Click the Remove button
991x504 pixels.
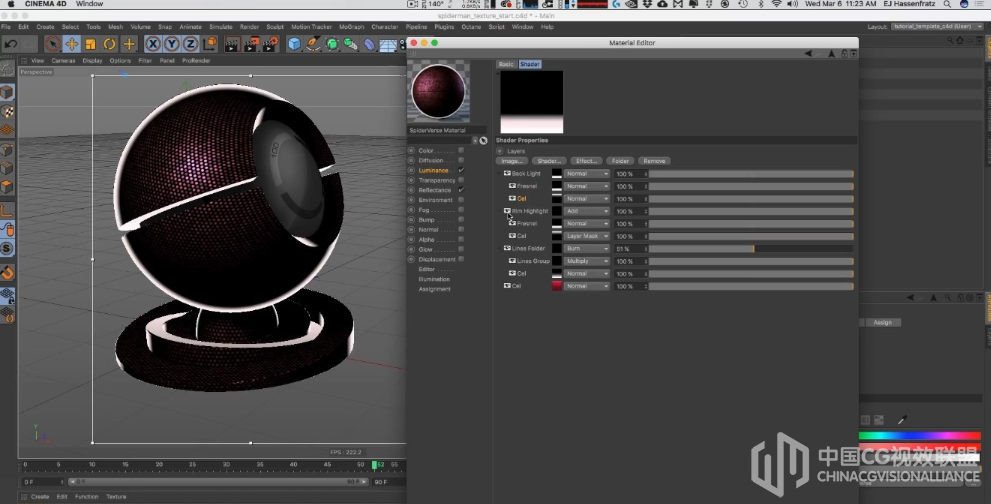coord(654,161)
